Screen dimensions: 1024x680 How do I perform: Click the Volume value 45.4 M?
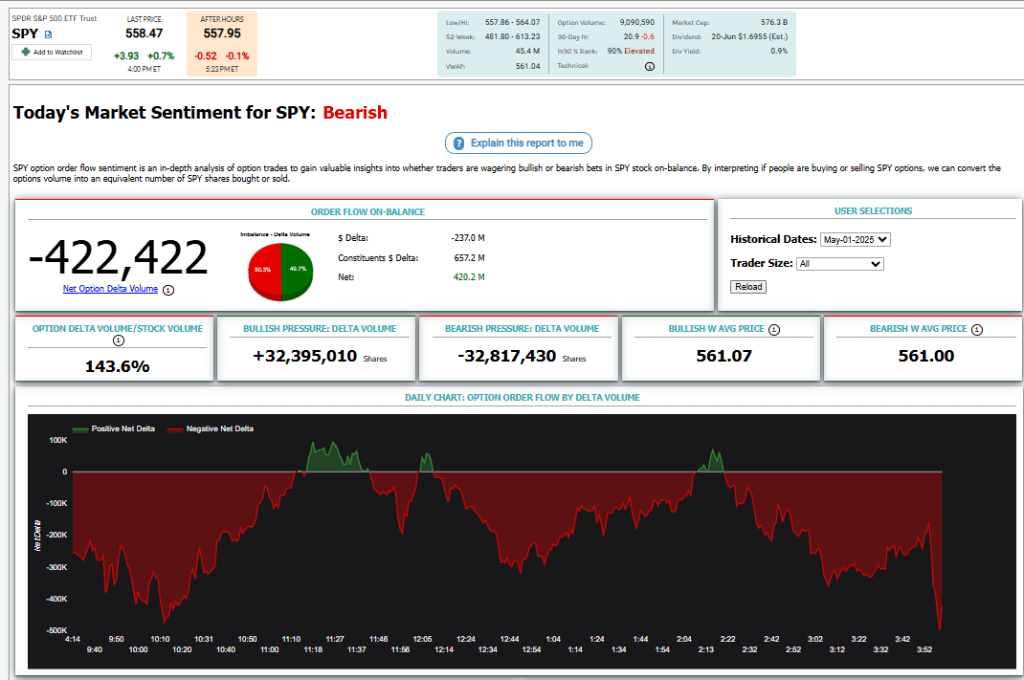528,51
